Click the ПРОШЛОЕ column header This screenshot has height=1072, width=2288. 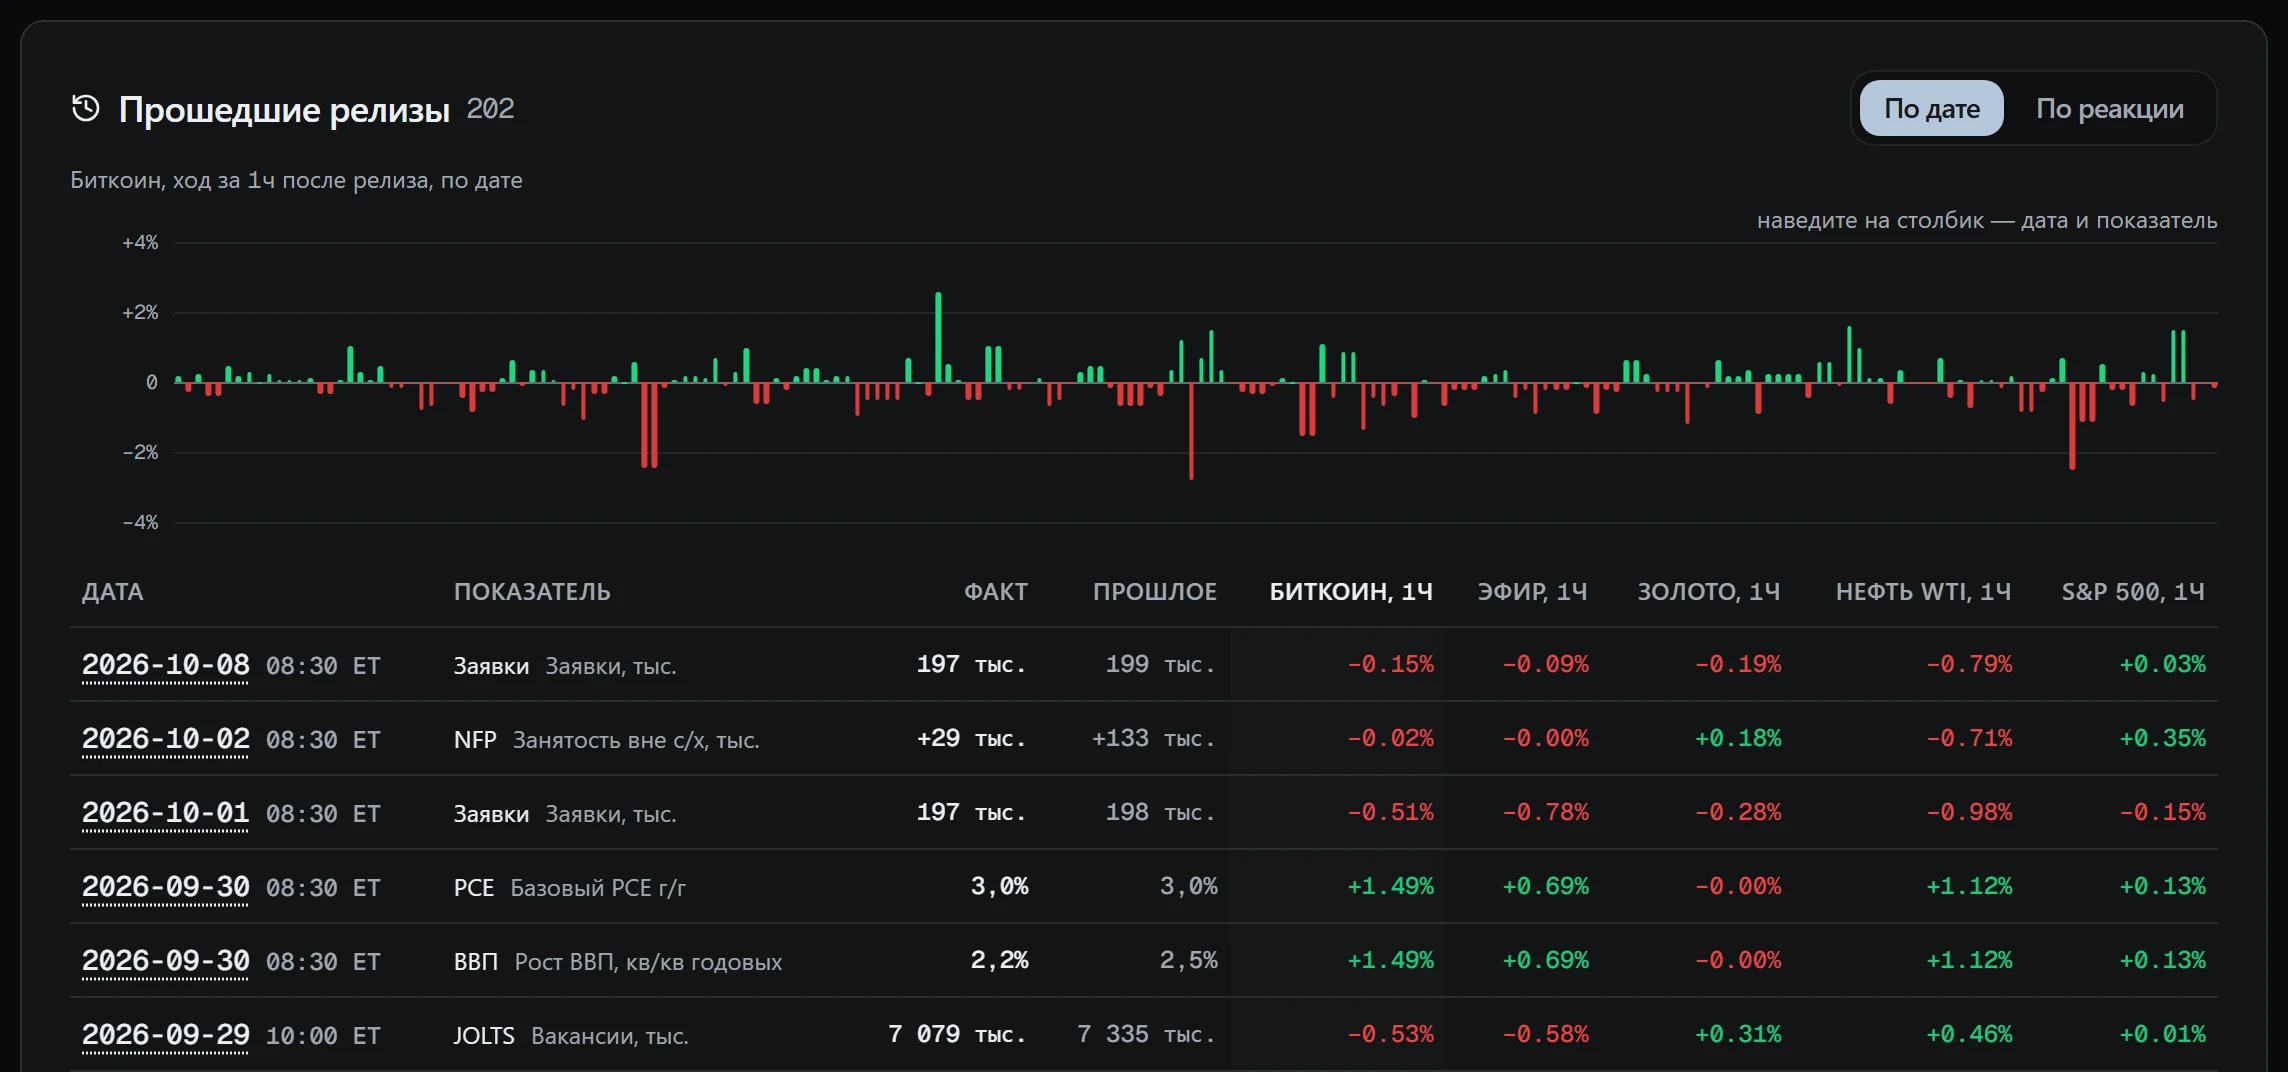click(x=1155, y=592)
